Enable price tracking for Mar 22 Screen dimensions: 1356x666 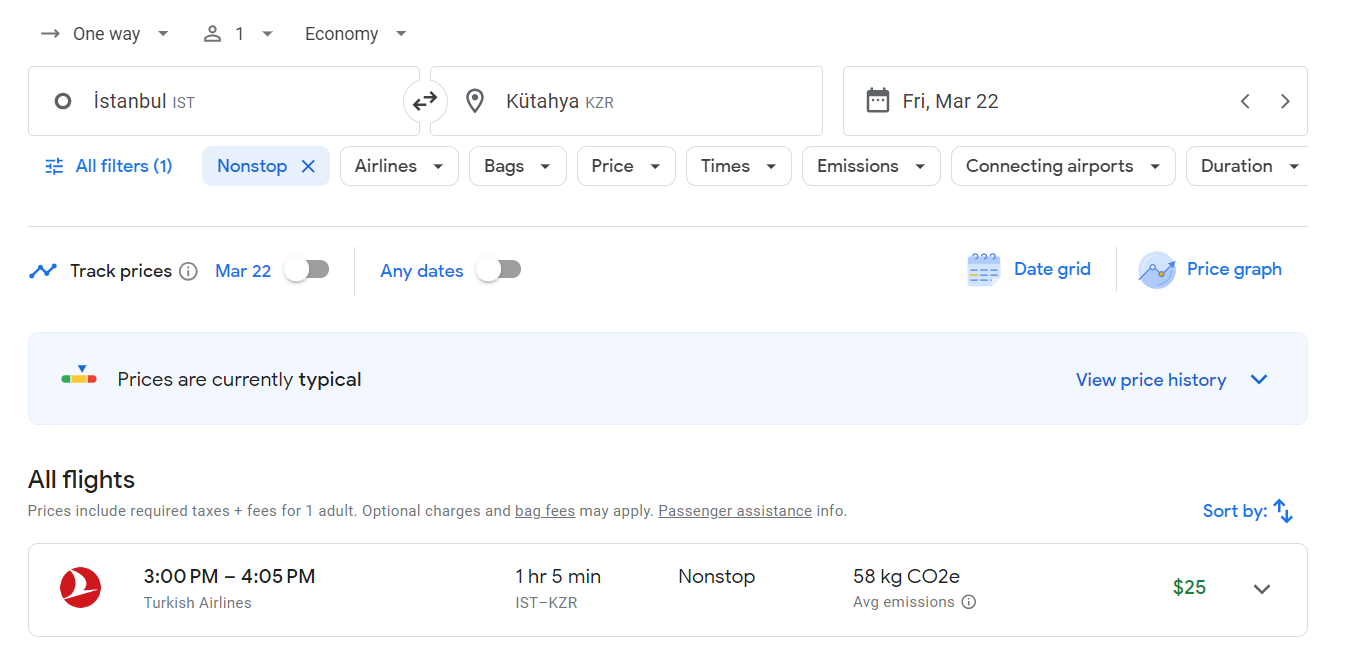pyautogui.click(x=306, y=270)
